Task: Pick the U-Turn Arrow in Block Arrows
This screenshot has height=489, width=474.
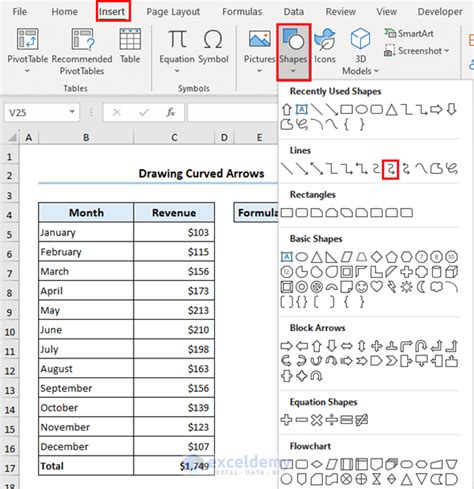Action: click(421, 346)
